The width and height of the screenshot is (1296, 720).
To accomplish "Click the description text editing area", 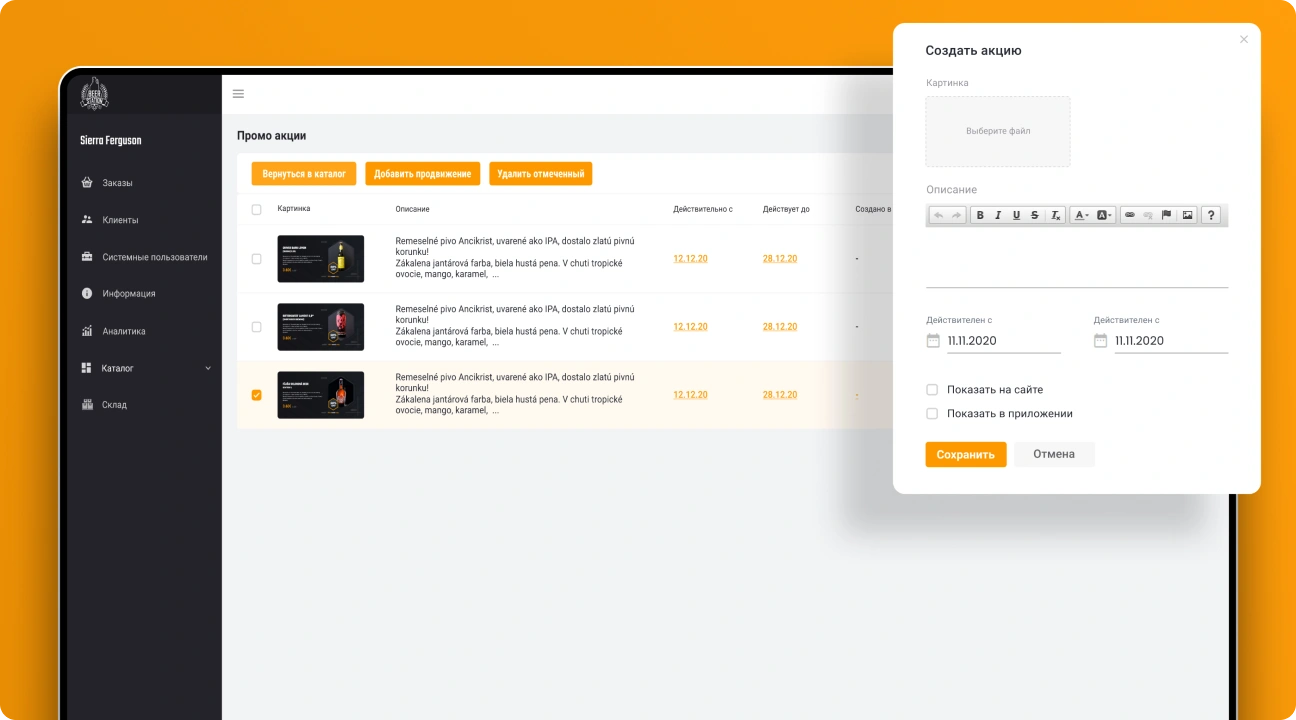I will 1077,257.
